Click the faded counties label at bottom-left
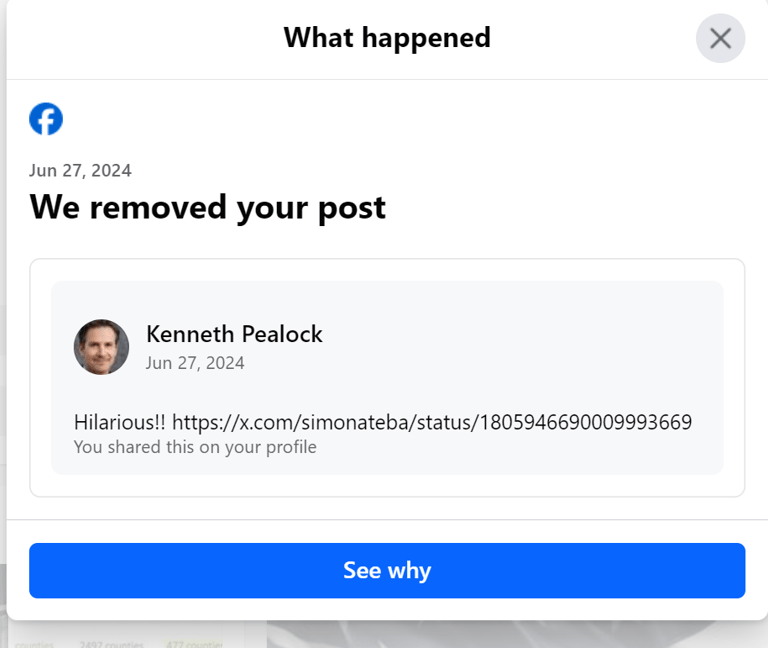768x648 pixels. click(x=34, y=644)
